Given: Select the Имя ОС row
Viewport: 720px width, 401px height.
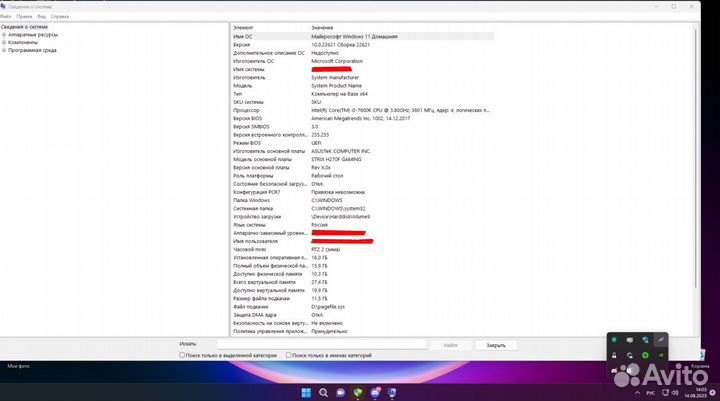Looking at the screenshot, I should click(x=363, y=36).
